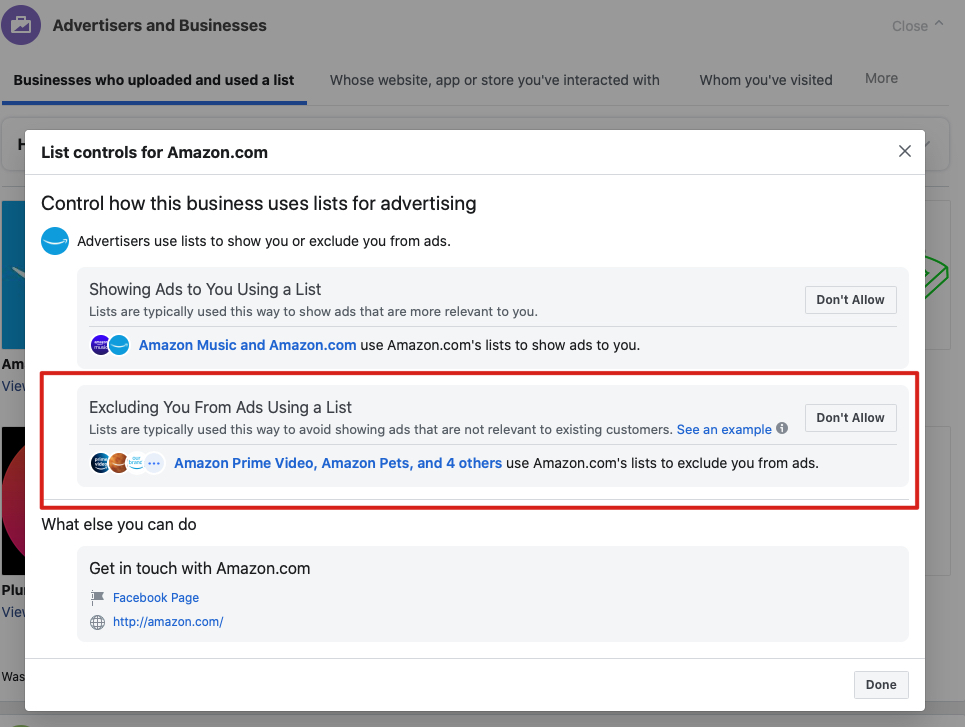Click the more advertisers ellipsis avatar

tap(154, 463)
